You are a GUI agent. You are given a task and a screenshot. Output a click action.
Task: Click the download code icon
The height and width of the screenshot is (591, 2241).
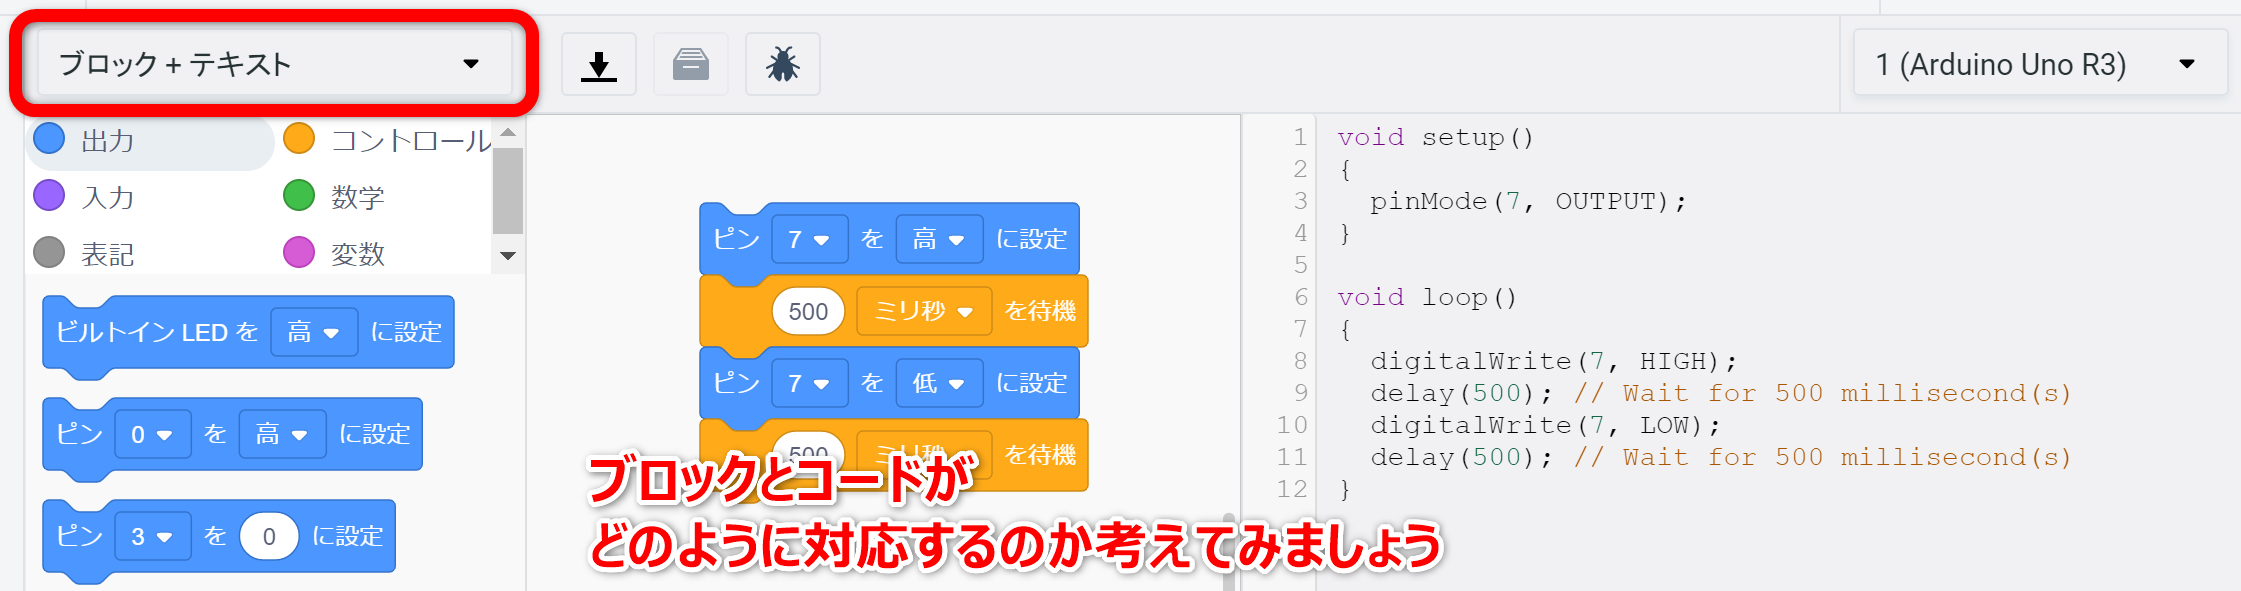[x=599, y=65]
